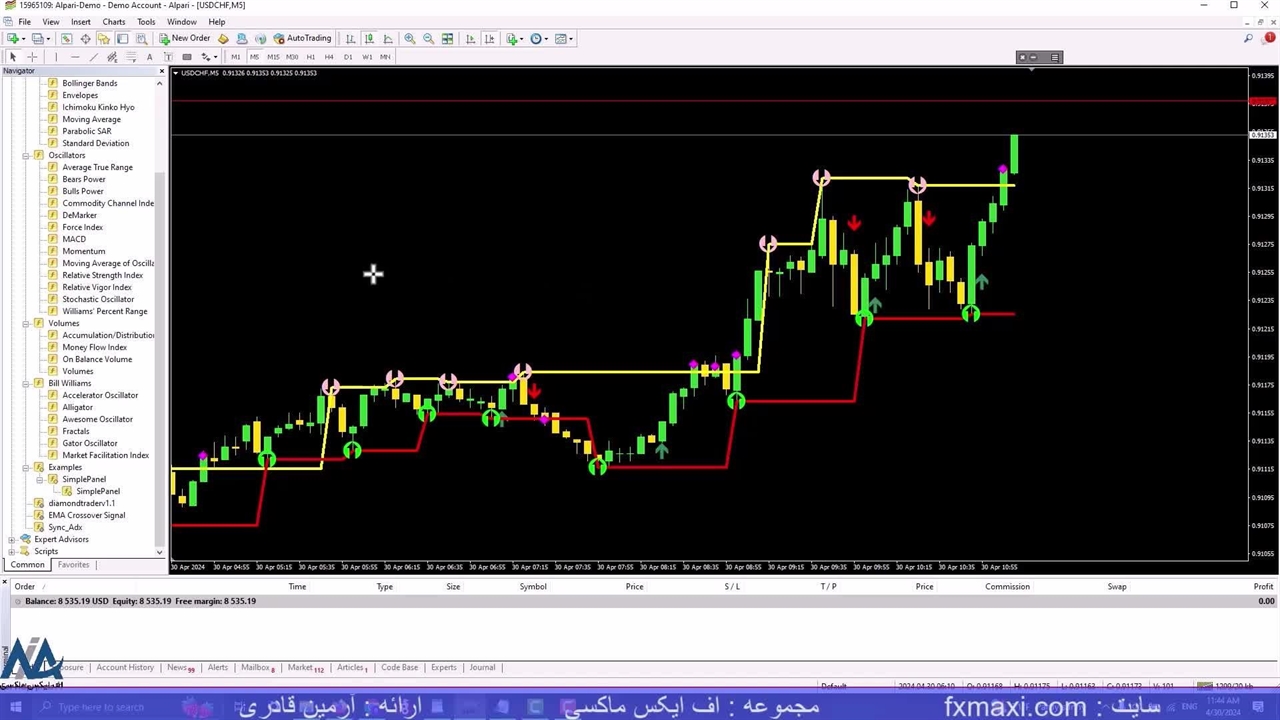The image size is (1280, 720).
Task: Expand the Expert Advisors tree node
Action: pyautogui.click(x=12, y=539)
